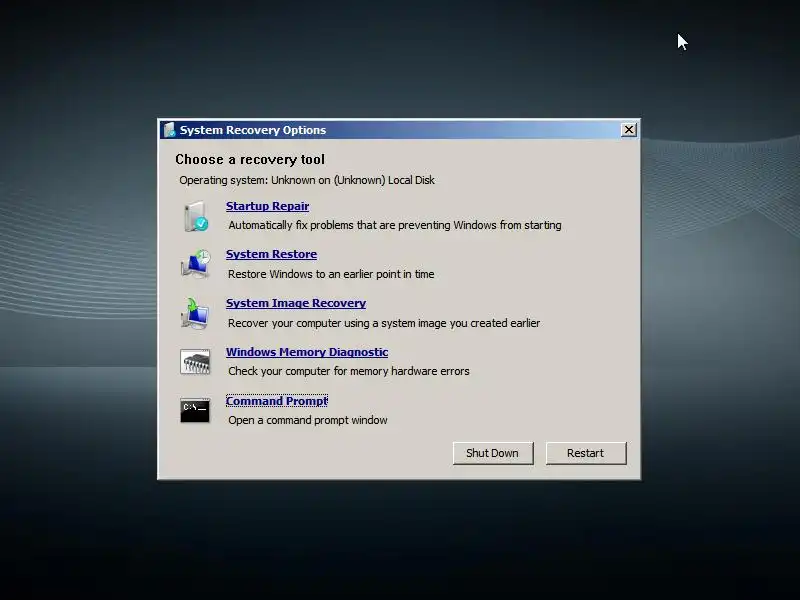Click 'Check your computer for memory hardware errors' text
The image size is (800, 600).
coord(349,371)
